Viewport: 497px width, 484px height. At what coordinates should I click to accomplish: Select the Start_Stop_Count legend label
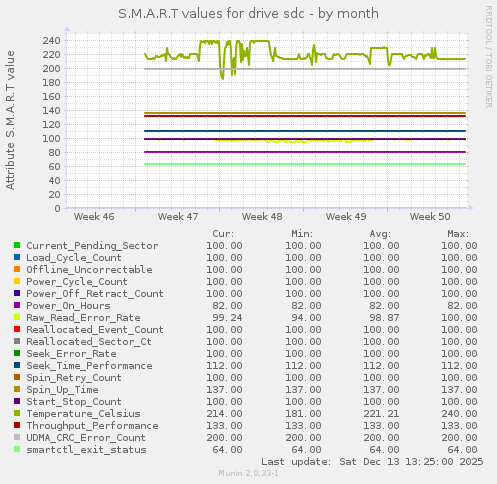(74, 402)
